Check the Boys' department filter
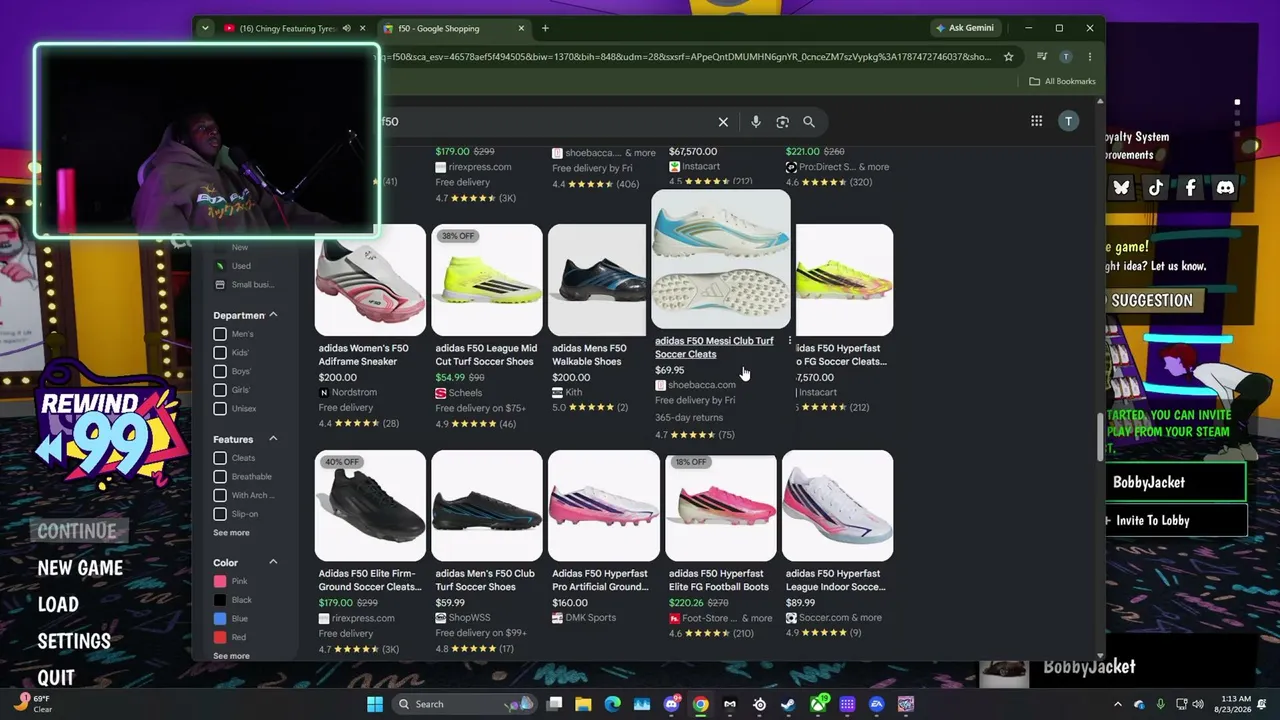 tap(220, 371)
